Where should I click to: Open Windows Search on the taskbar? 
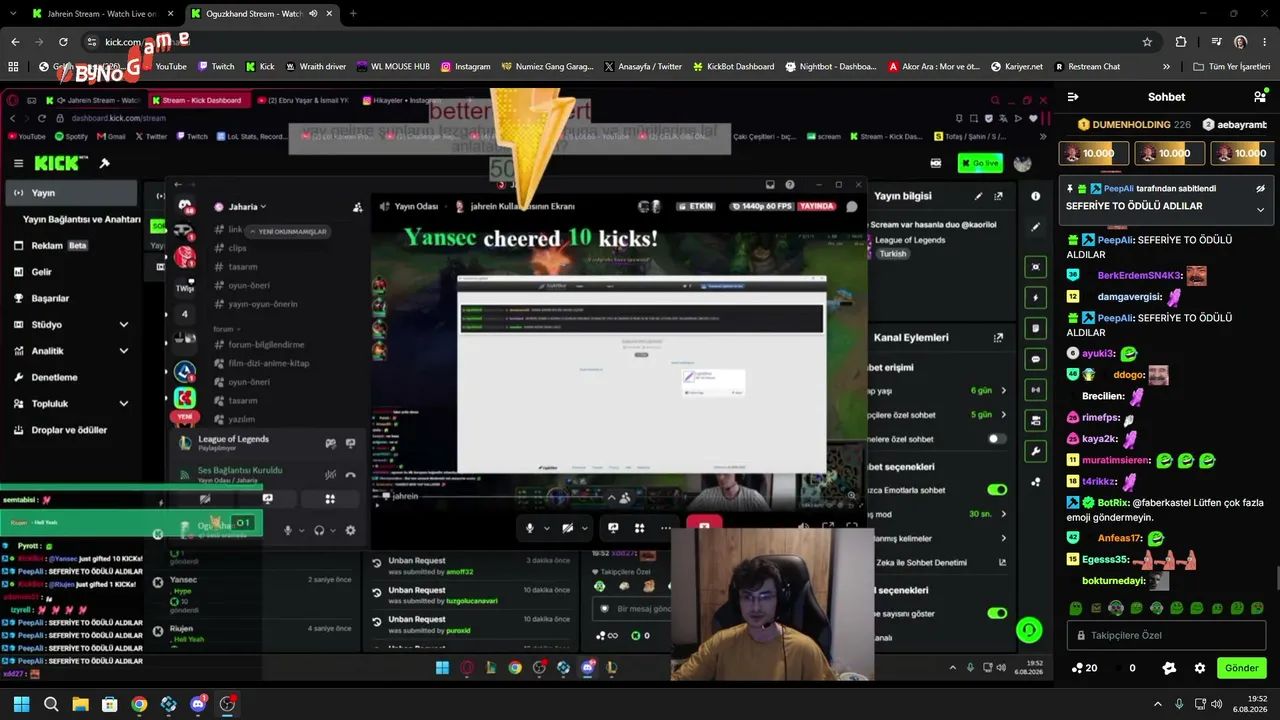tap(51, 704)
